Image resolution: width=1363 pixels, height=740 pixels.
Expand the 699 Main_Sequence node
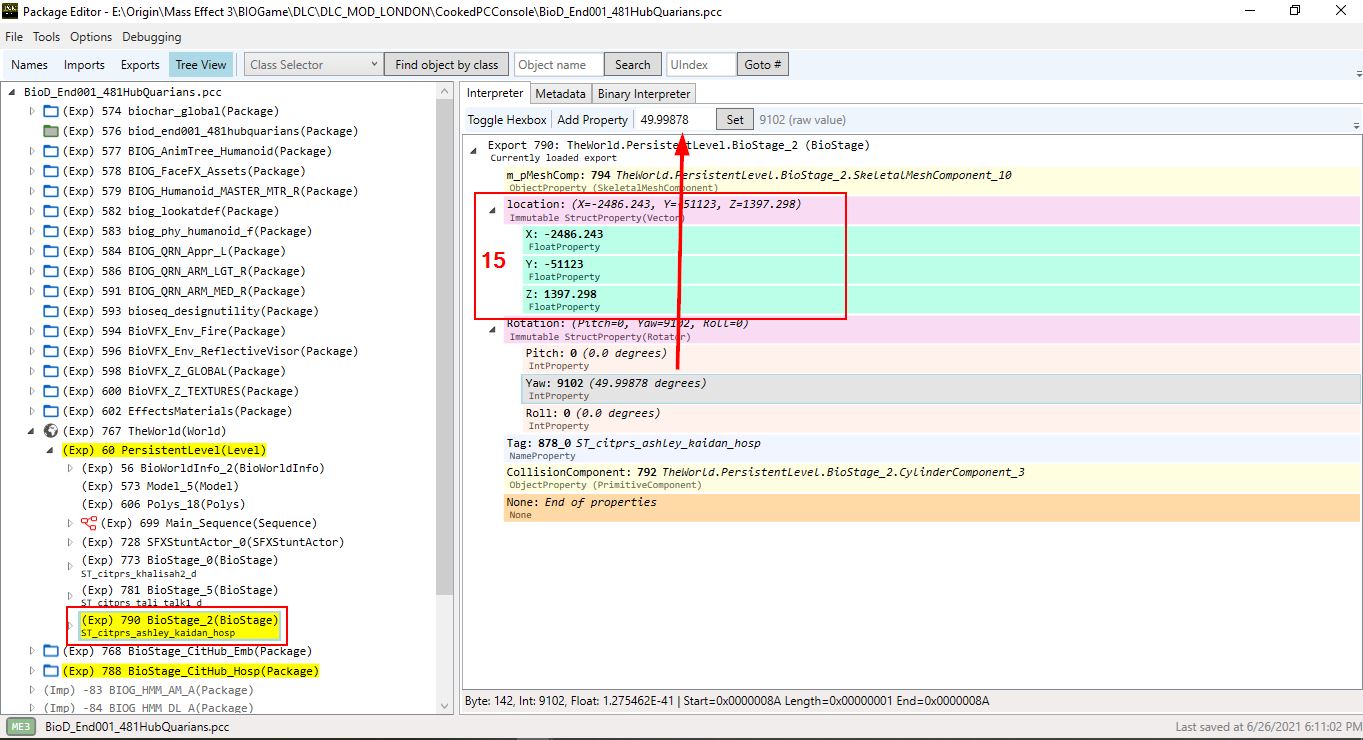tap(69, 523)
